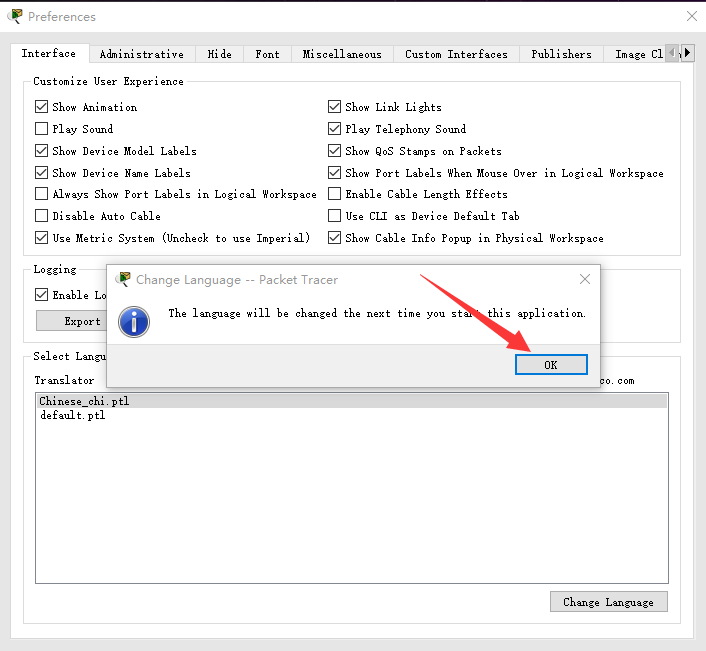
Task: Click the blue information icon in dialog
Action: (x=134, y=322)
